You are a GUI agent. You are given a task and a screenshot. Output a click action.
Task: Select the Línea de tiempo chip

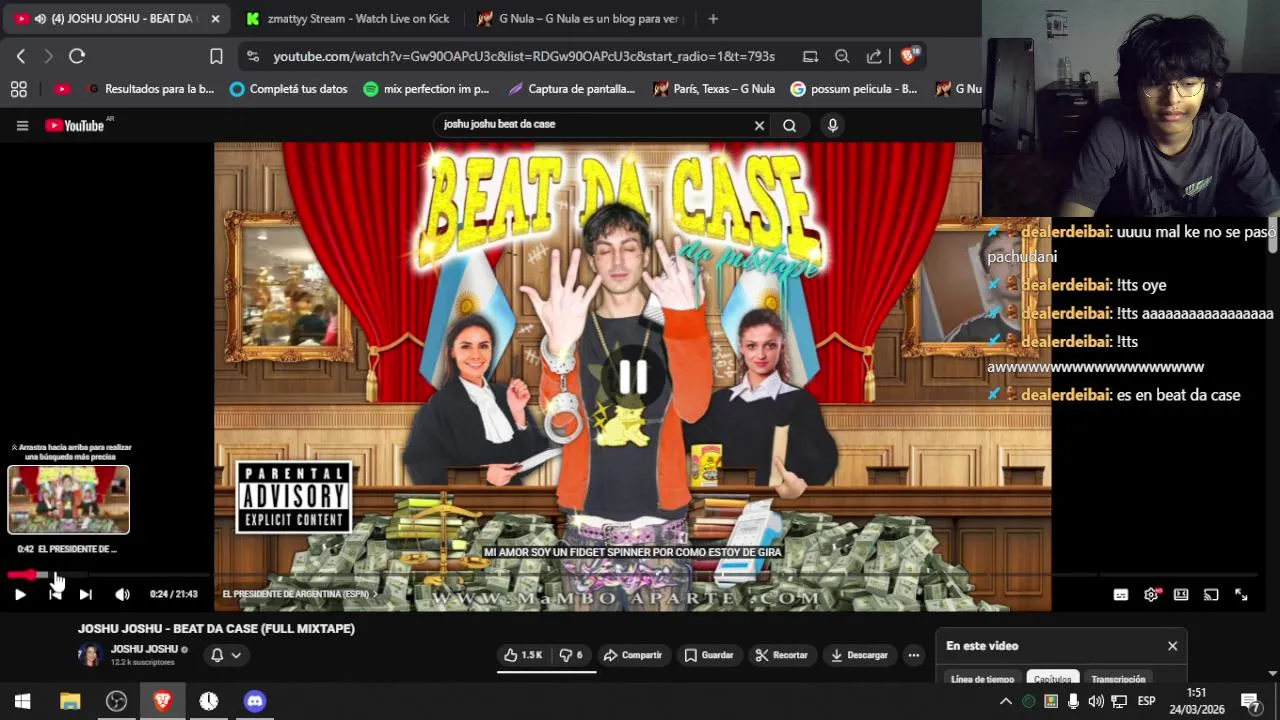[x=982, y=679]
